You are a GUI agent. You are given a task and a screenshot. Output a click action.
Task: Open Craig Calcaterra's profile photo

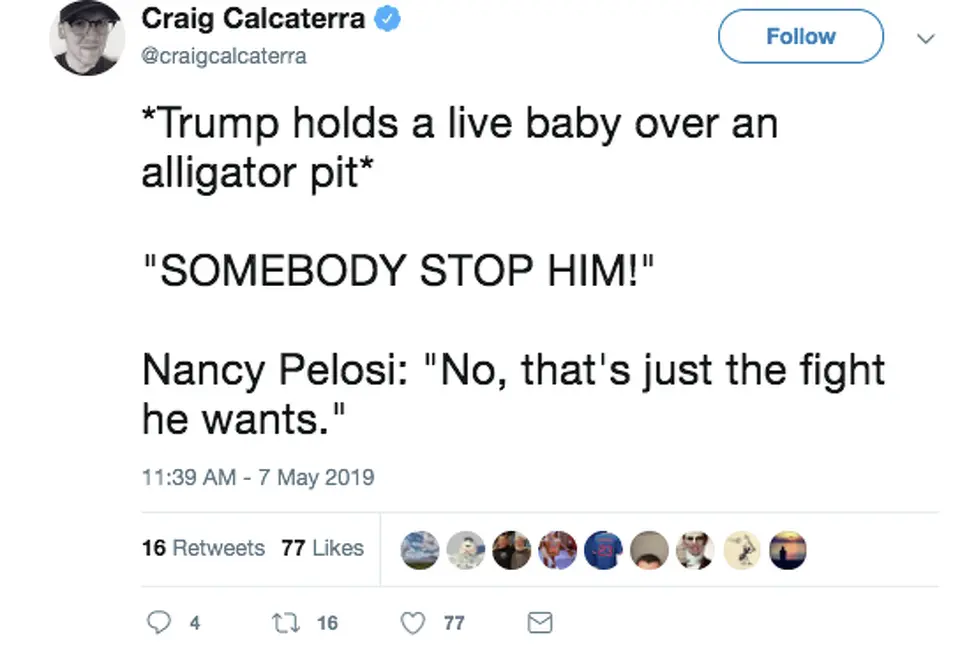(x=88, y=38)
